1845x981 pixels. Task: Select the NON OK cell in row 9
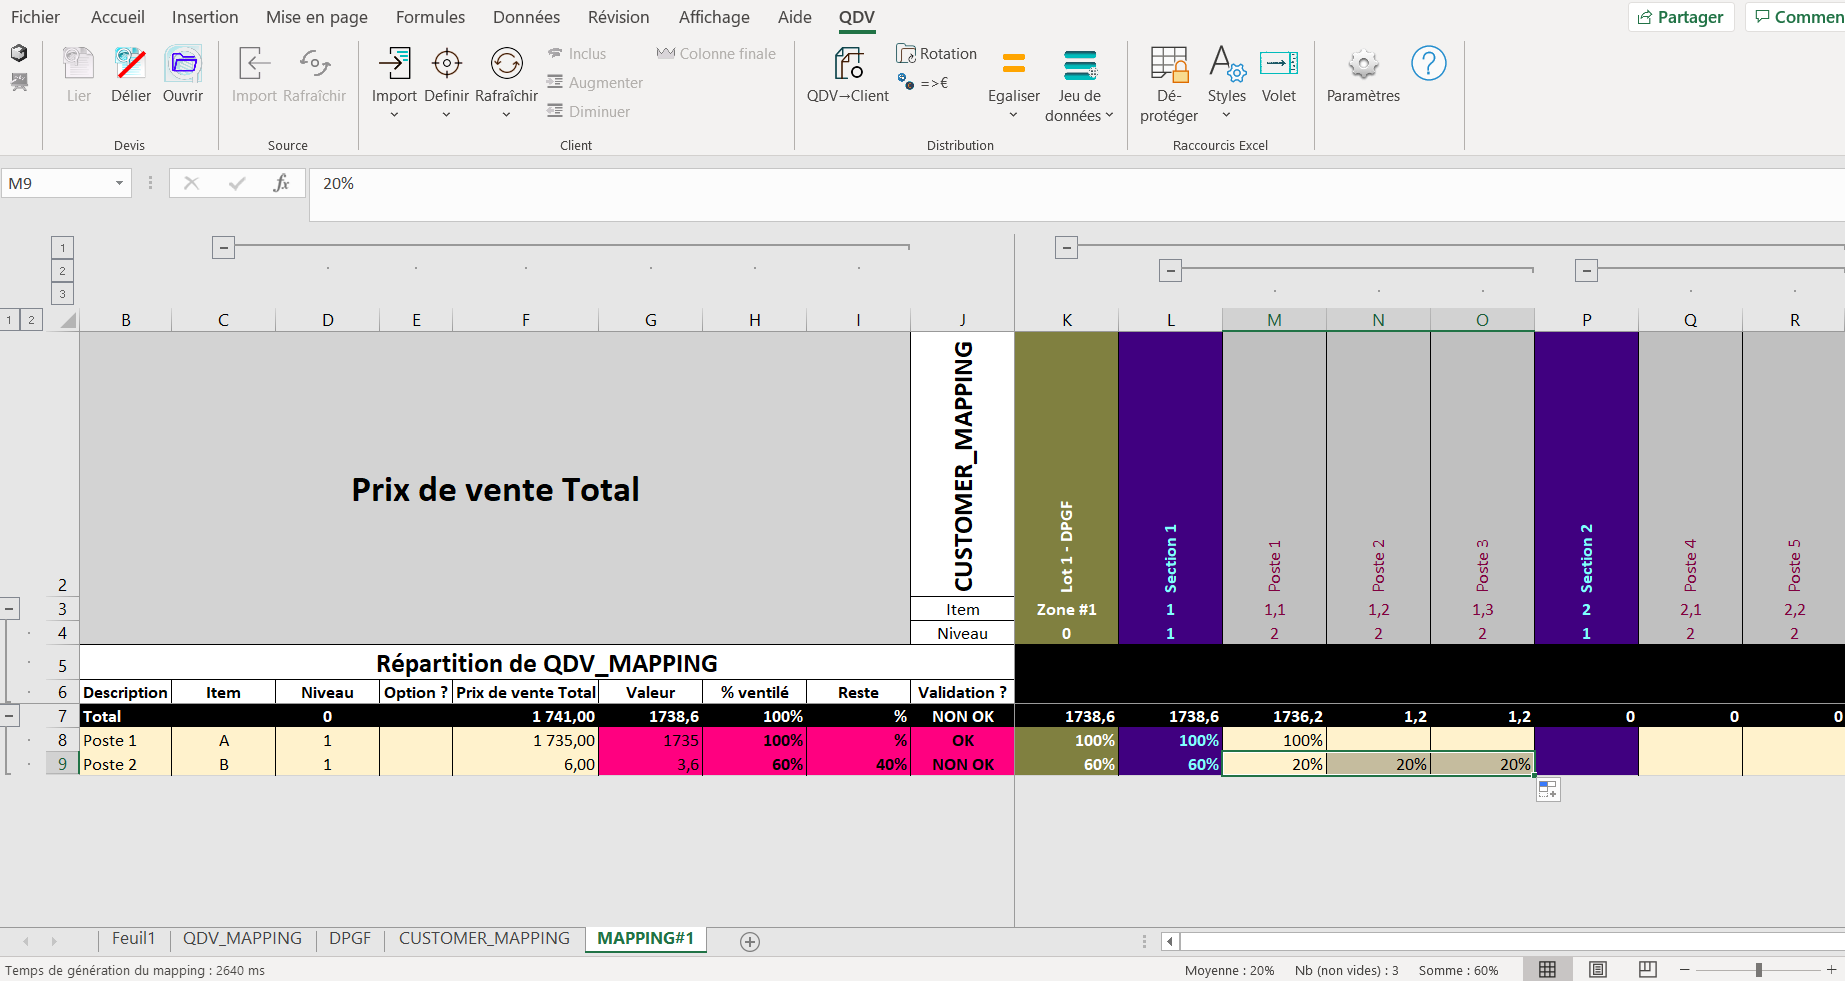pos(962,764)
